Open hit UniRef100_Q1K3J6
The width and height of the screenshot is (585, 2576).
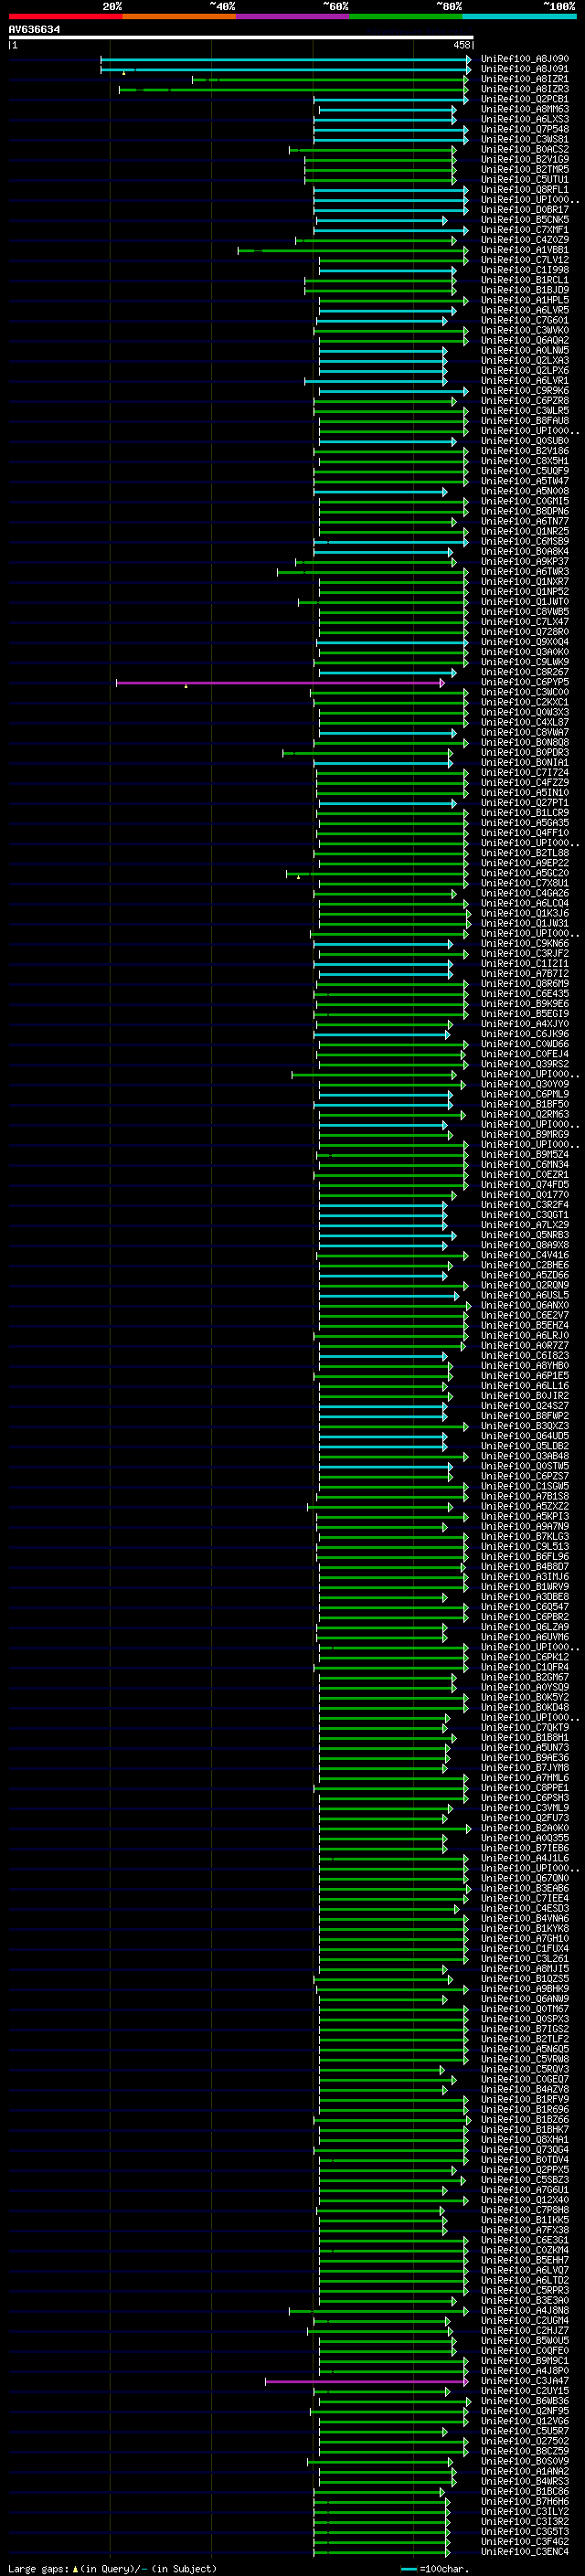pos(524,913)
